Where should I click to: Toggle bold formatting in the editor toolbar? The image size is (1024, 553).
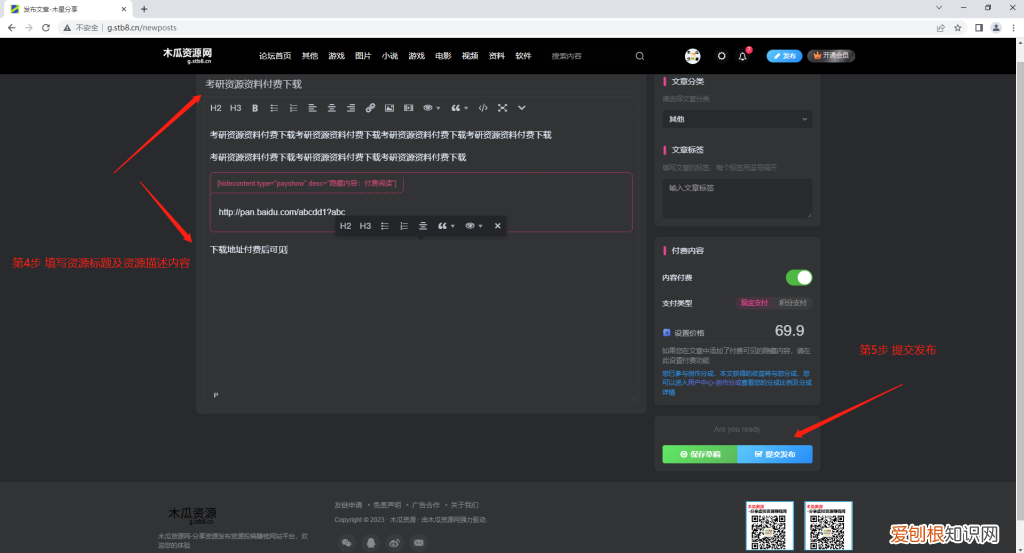click(x=255, y=108)
